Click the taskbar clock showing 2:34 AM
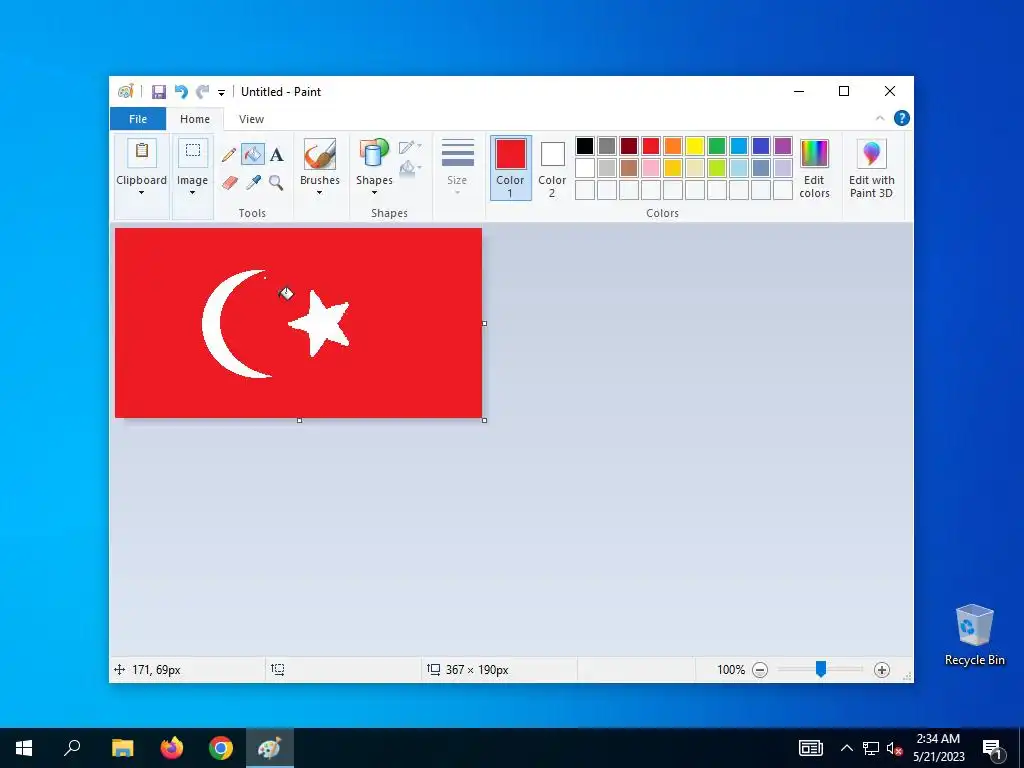Image resolution: width=1024 pixels, height=768 pixels. [x=938, y=748]
